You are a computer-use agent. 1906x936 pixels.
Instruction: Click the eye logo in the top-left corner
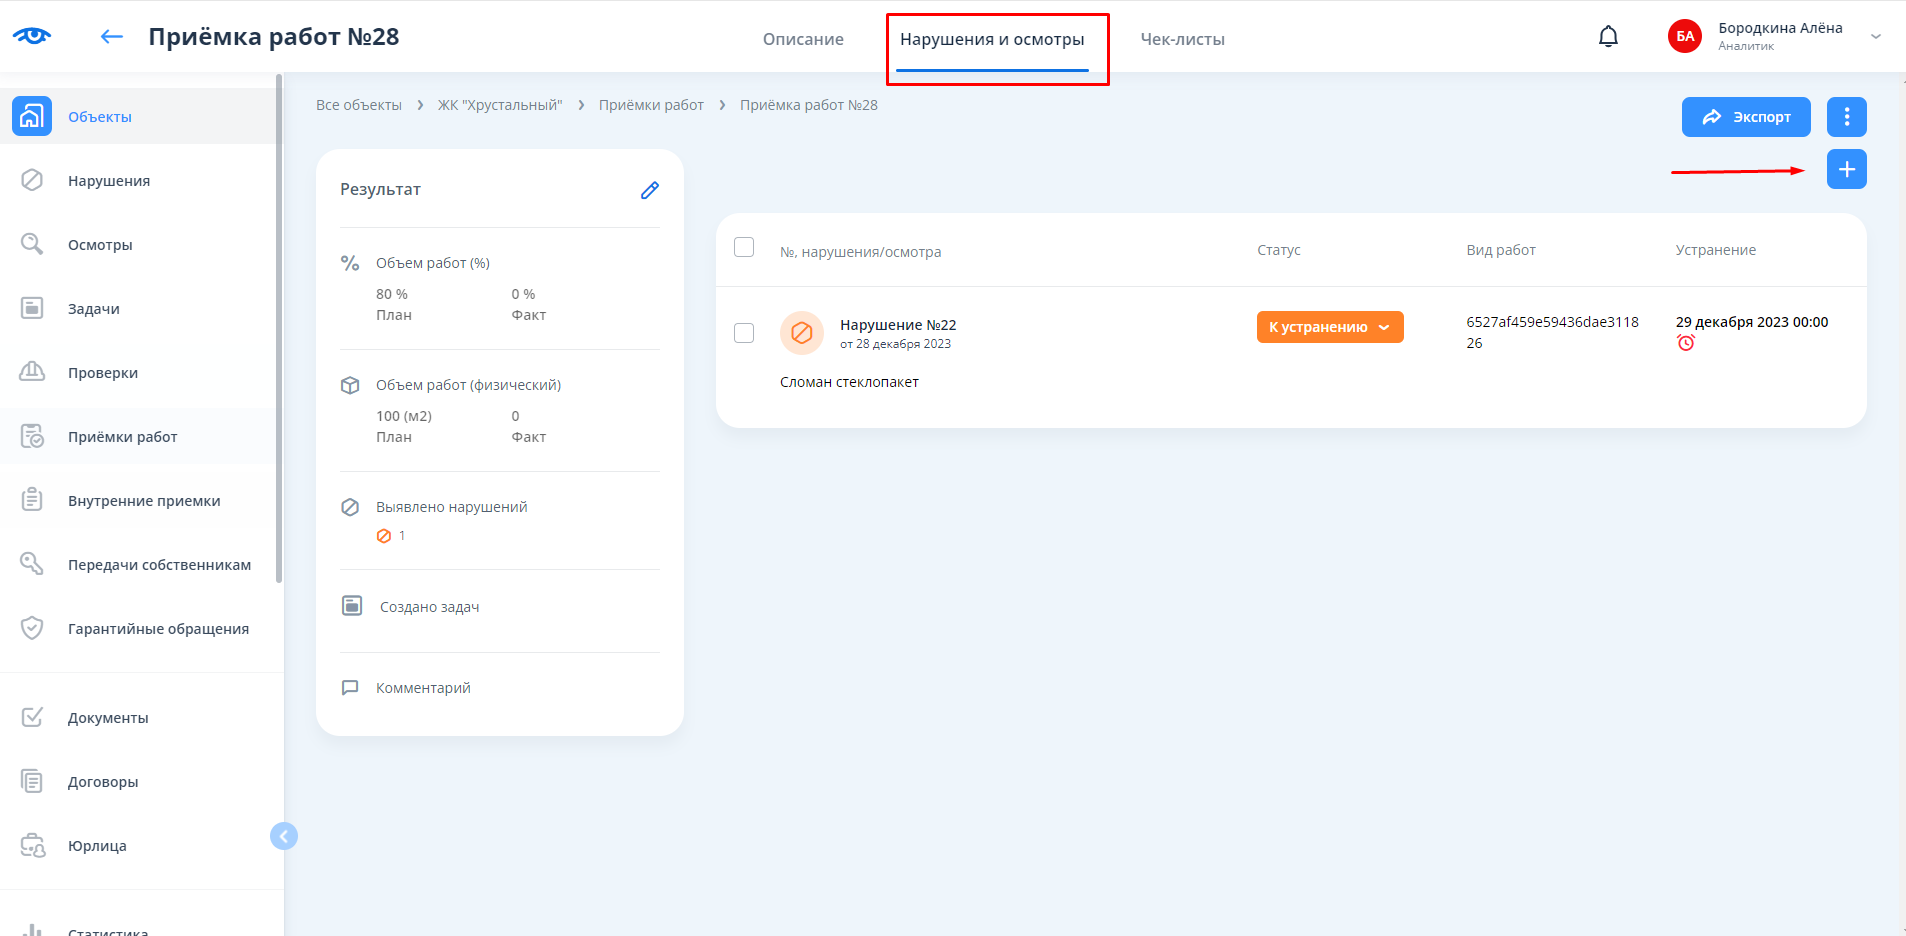(32, 36)
